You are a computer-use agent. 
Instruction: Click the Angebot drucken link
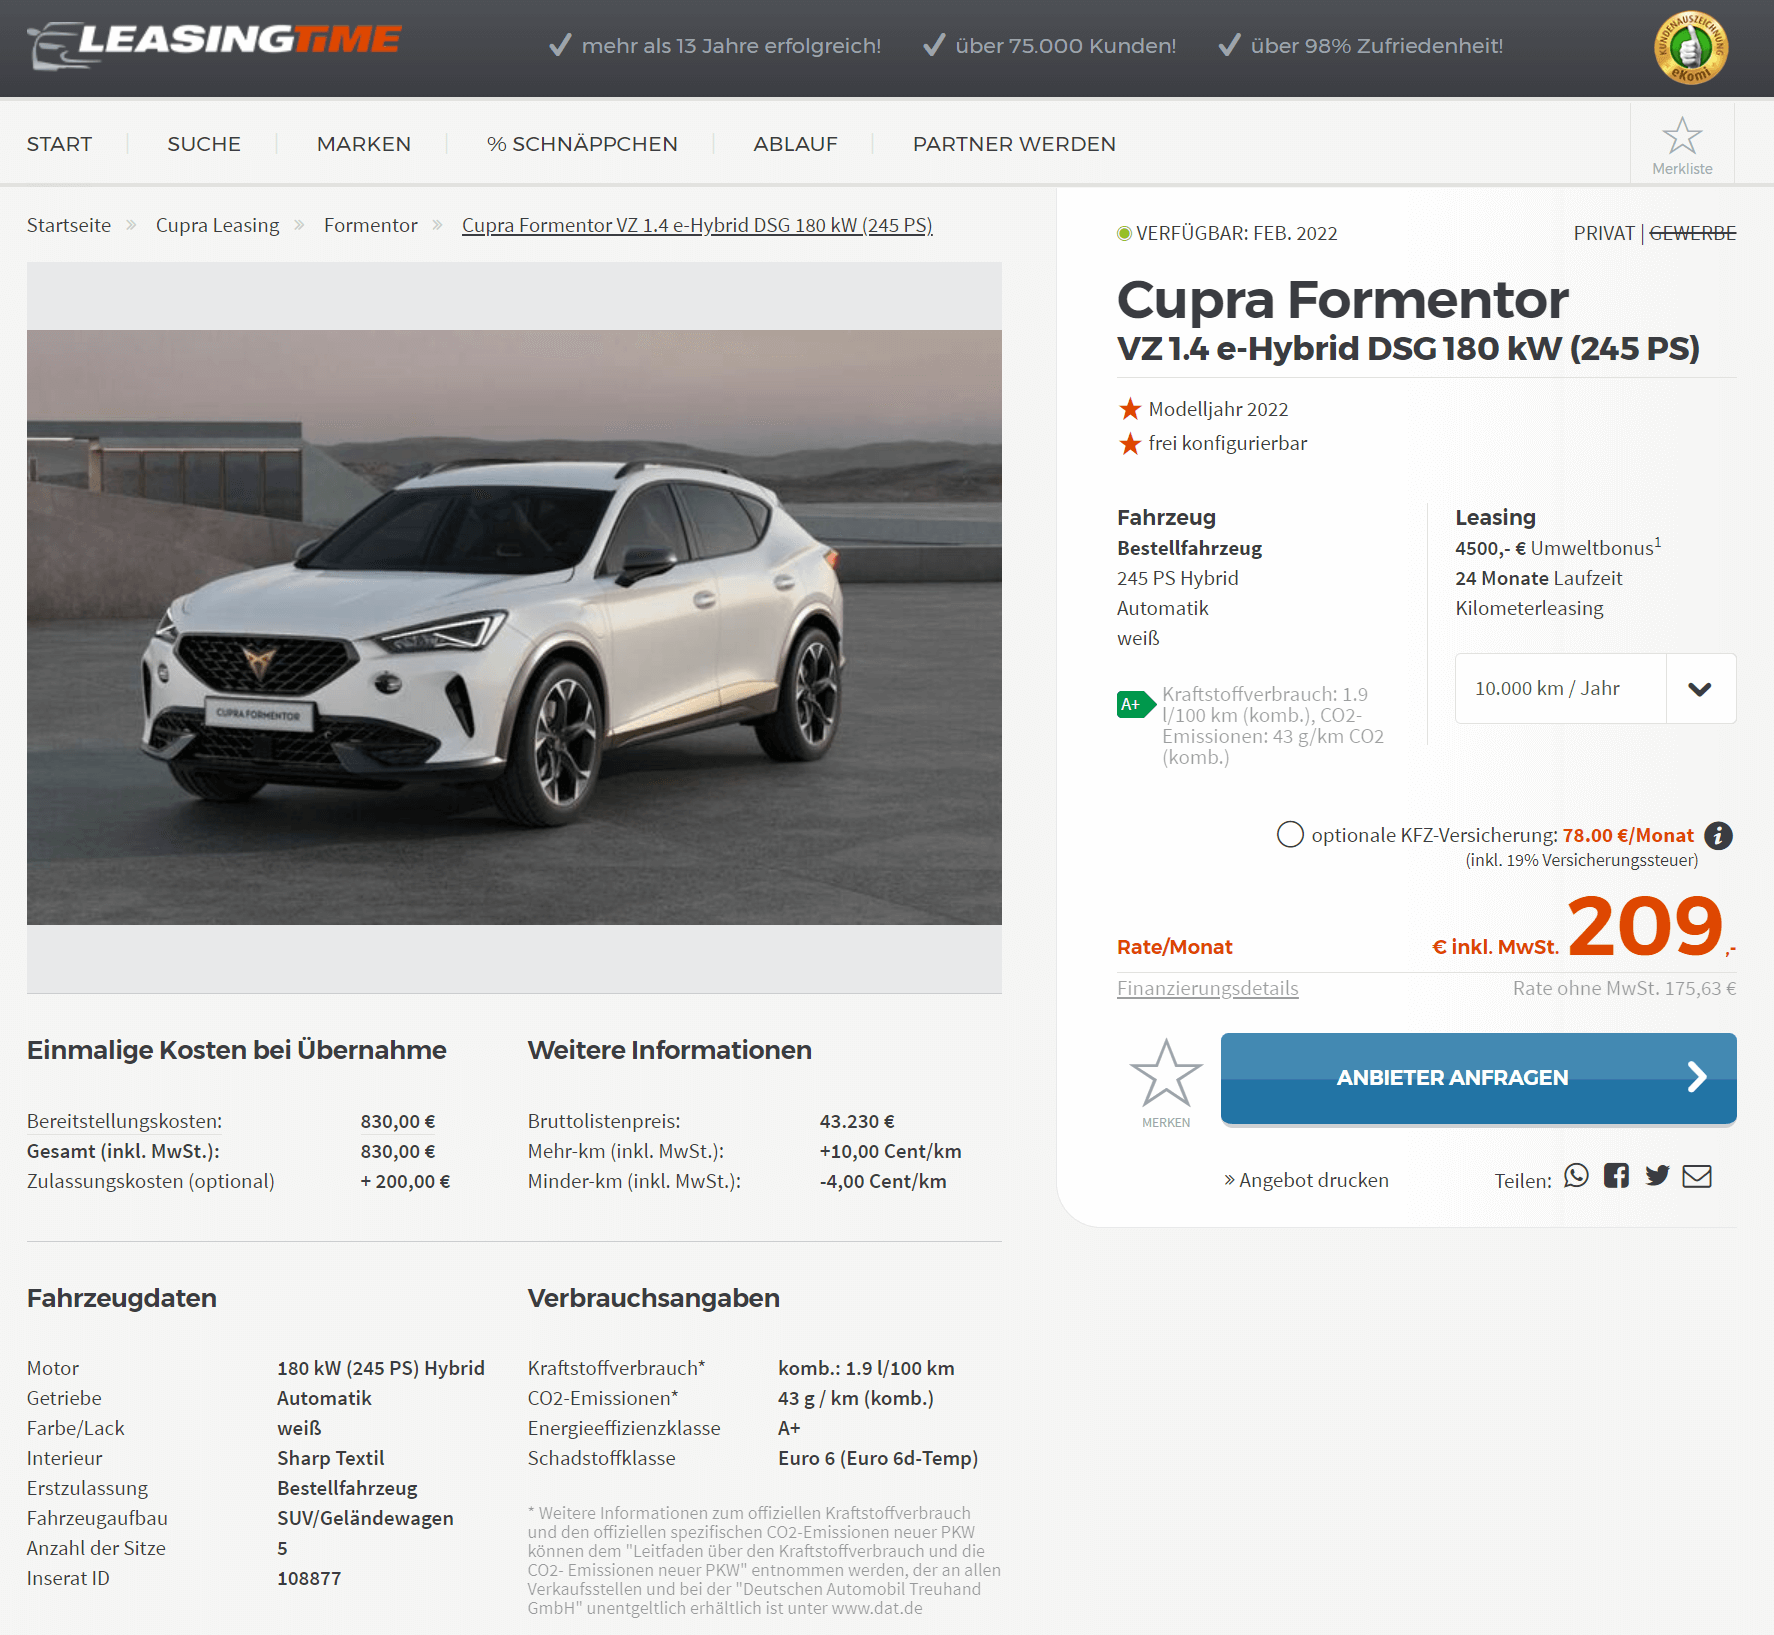point(1306,1180)
